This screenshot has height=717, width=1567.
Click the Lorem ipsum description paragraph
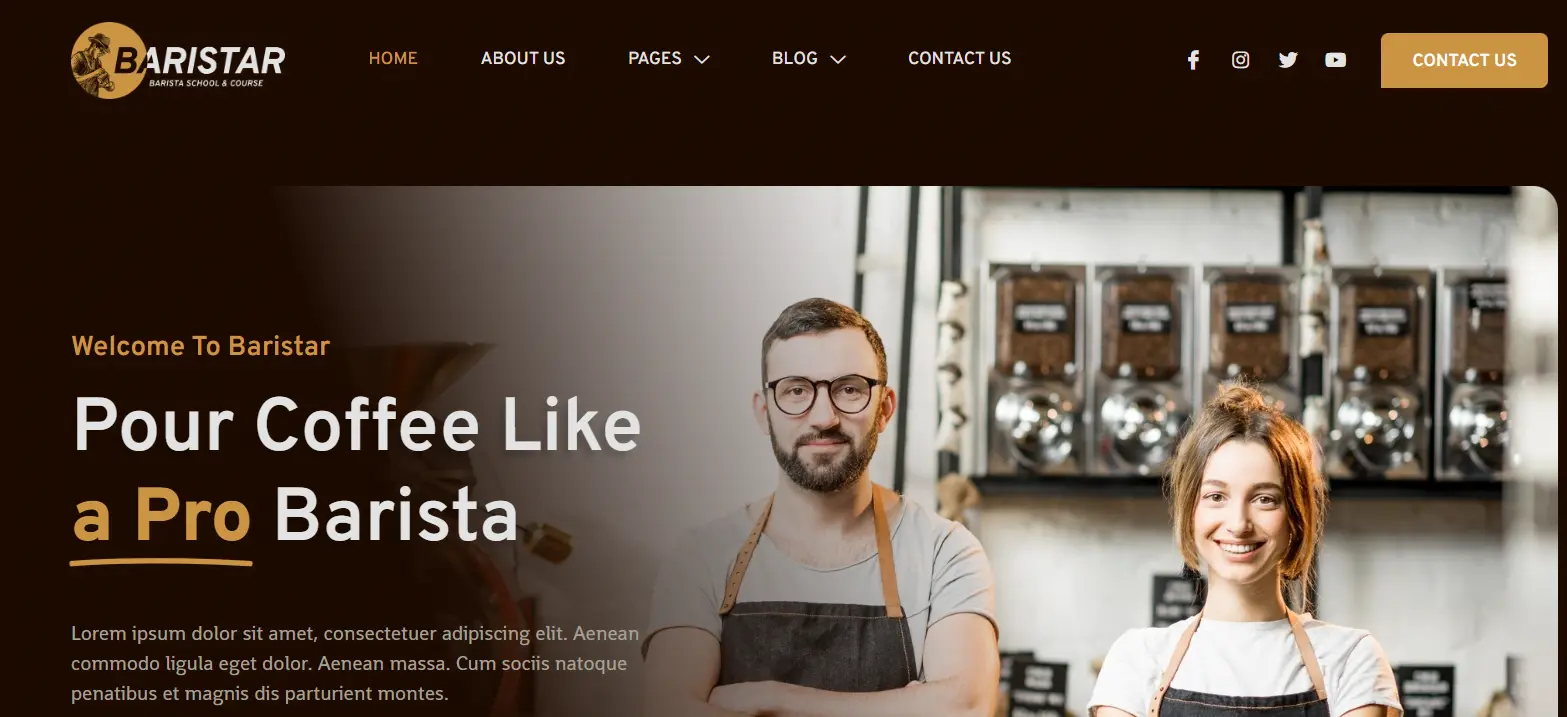click(x=355, y=663)
